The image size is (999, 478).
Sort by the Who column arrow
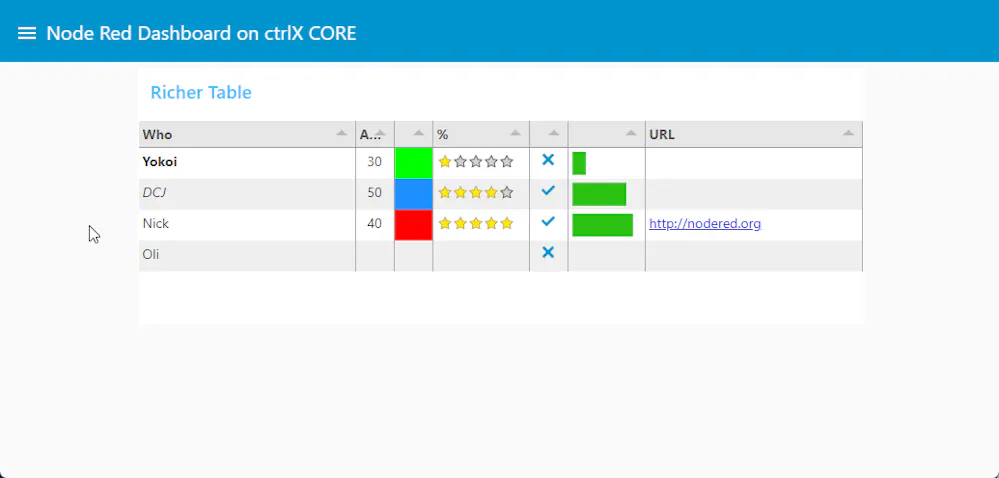[341, 133]
